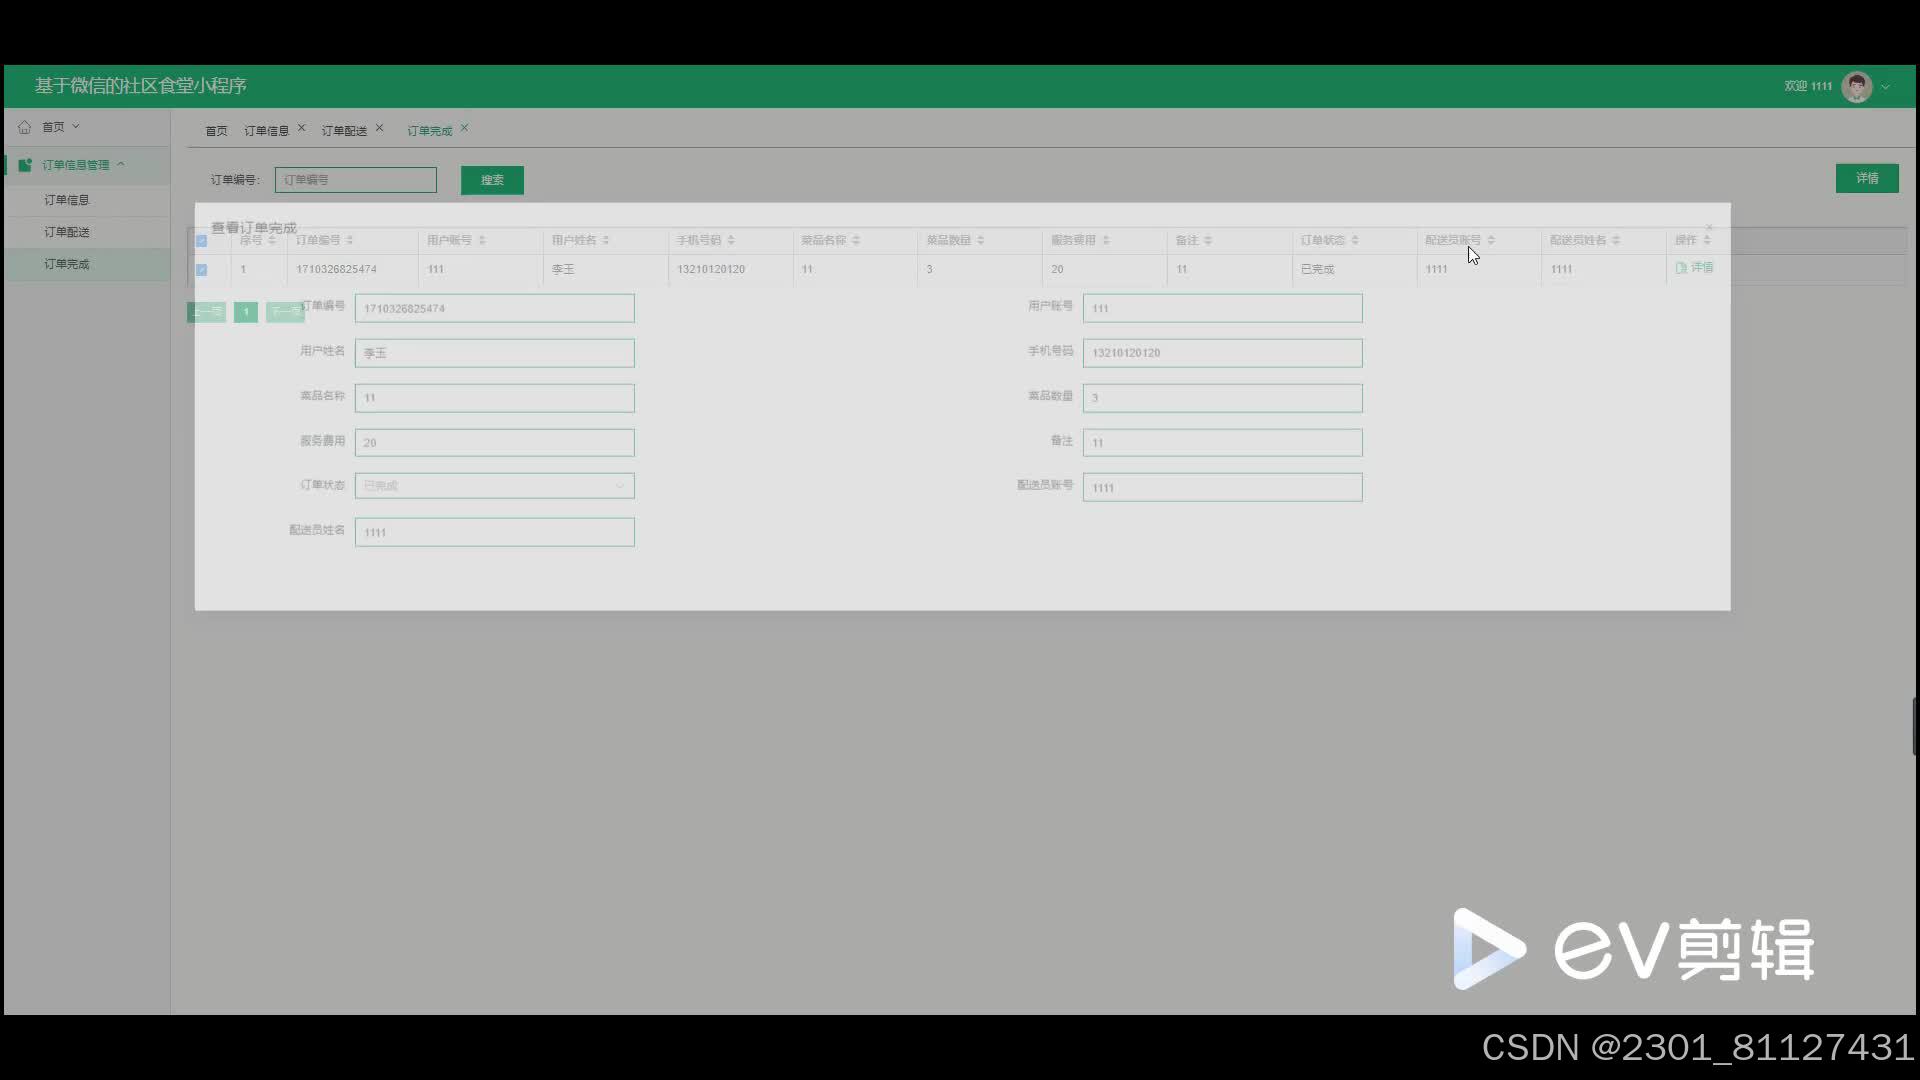Click the green 搜索 button
The height and width of the screenshot is (1080, 1920).
[x=492, y=180]
